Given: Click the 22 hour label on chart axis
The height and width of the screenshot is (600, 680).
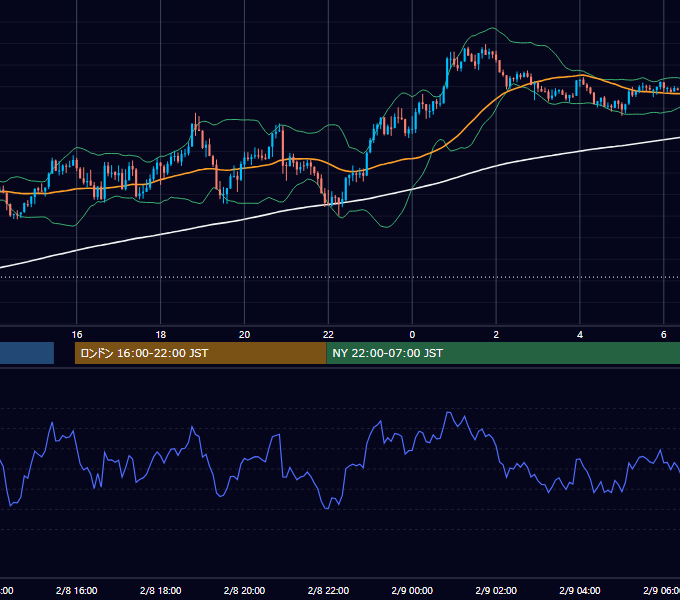Looking at the screenshot, I should [x=328, y=335].
